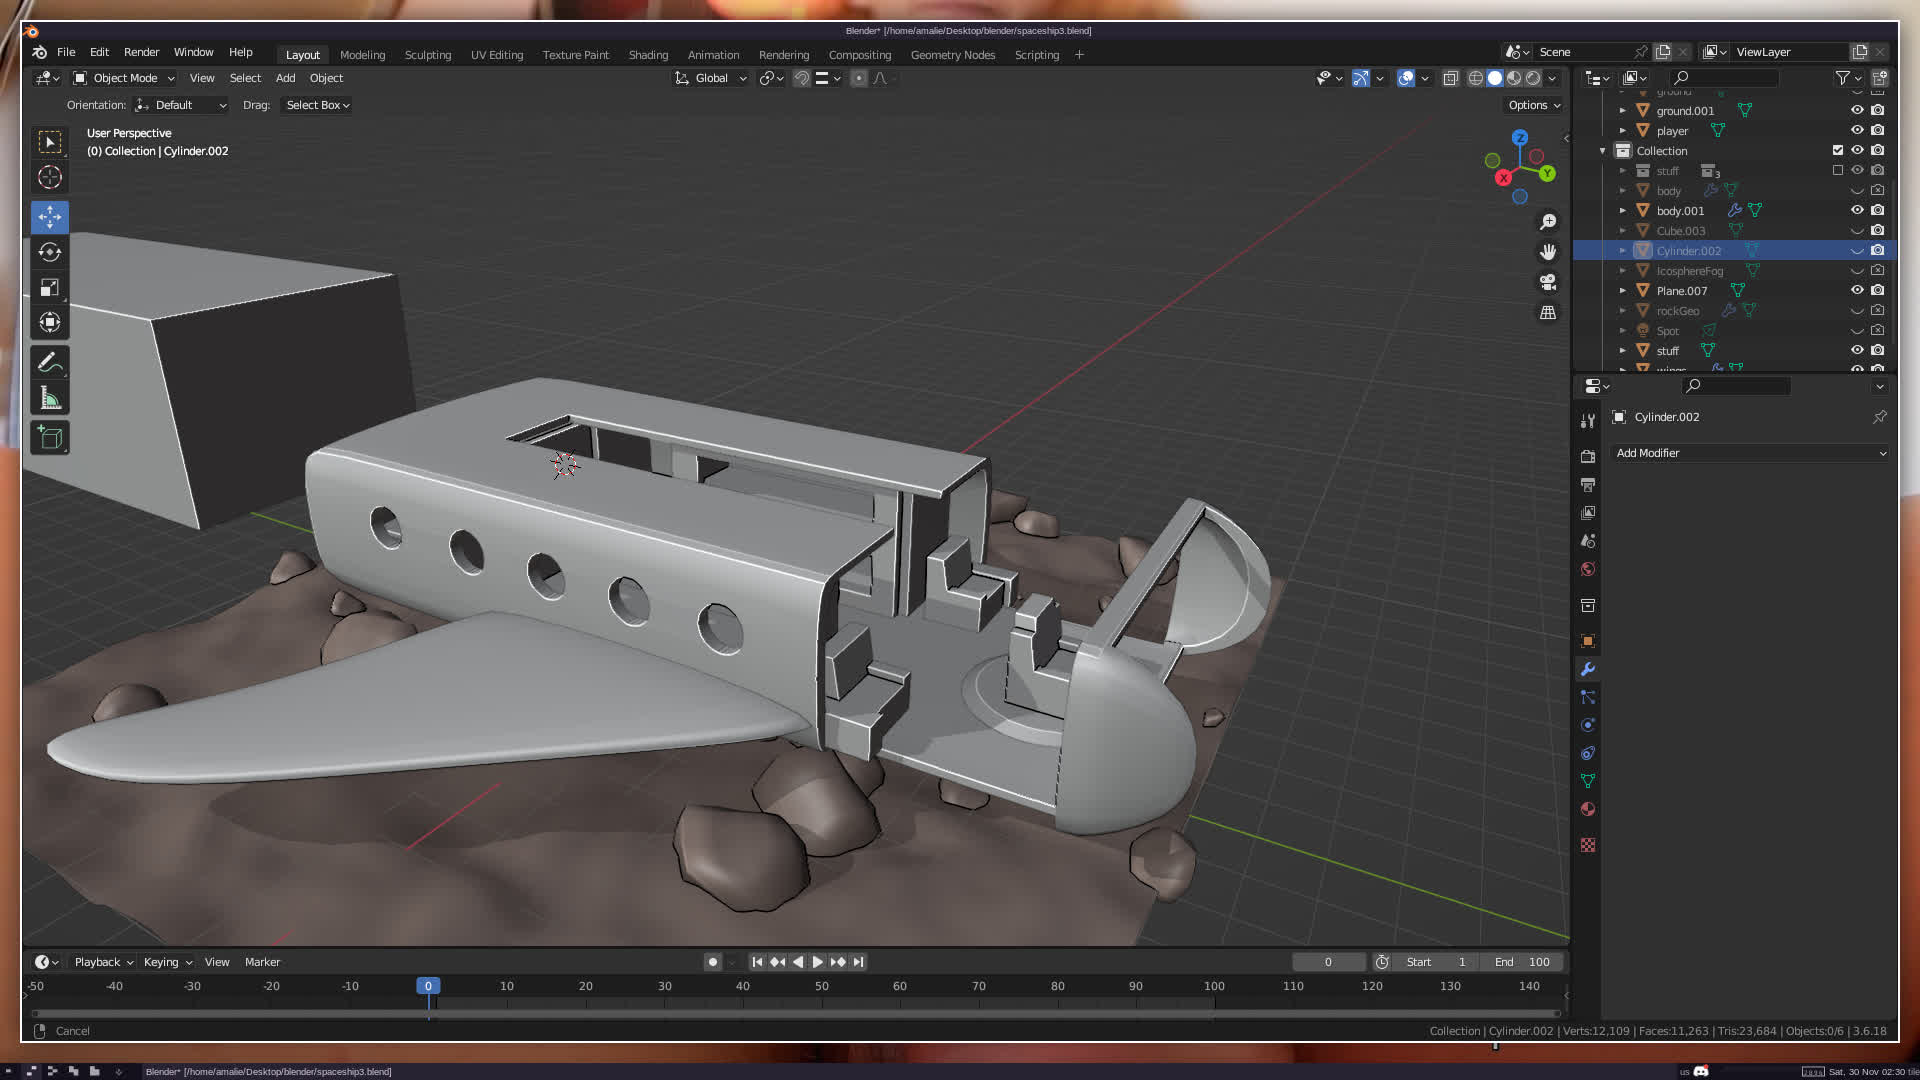Toggle Collection exclude checkbox in outliner
This screenshot has height=1080, width=1920.
click(x=1837, y=150)
